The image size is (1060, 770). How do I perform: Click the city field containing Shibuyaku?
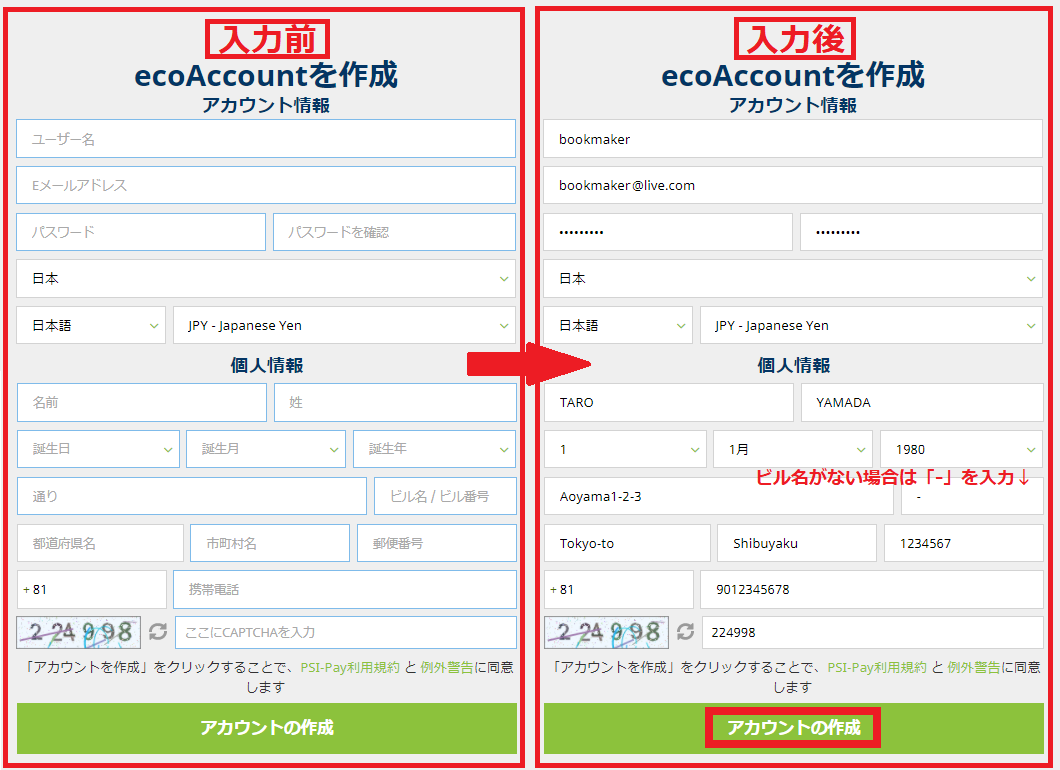pyautogui.click(x=796, y=543)
